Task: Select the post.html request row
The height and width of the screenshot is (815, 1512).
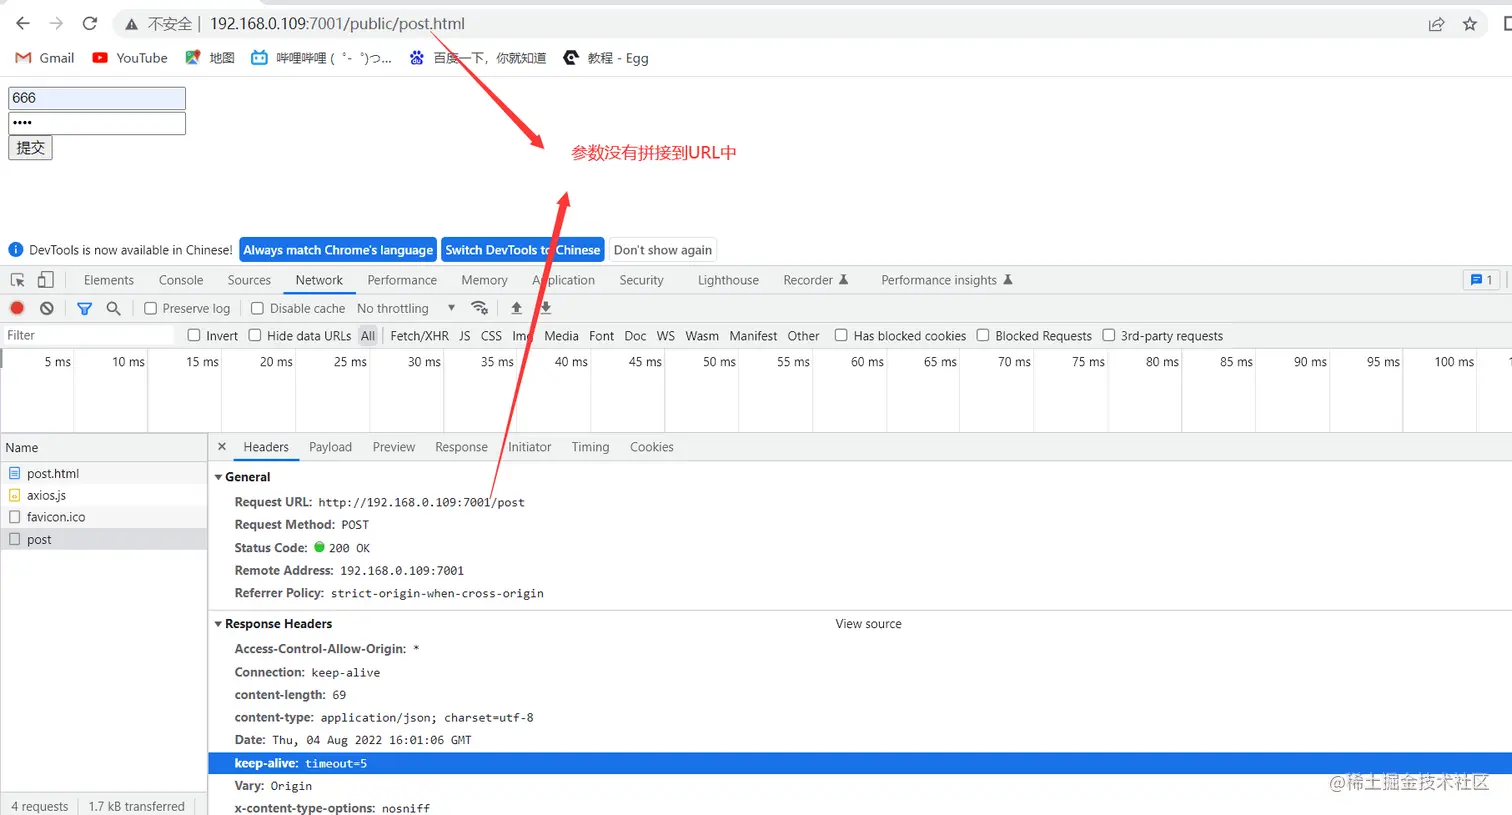Action: pos(104,473)
